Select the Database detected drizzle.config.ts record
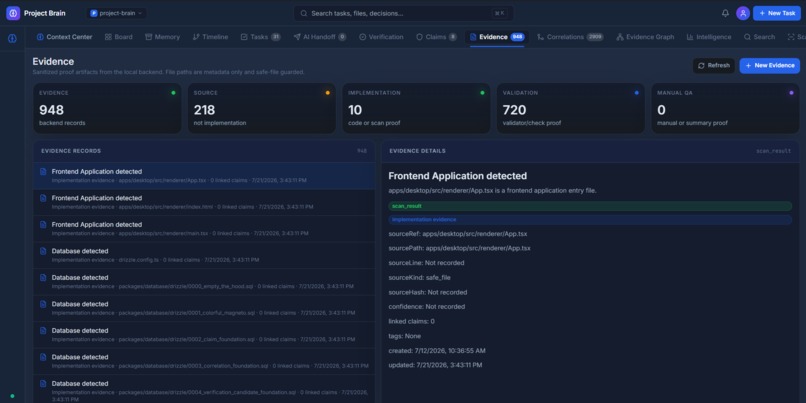Image resolution: width=806 pixels, height=403 pixels. 204,255
